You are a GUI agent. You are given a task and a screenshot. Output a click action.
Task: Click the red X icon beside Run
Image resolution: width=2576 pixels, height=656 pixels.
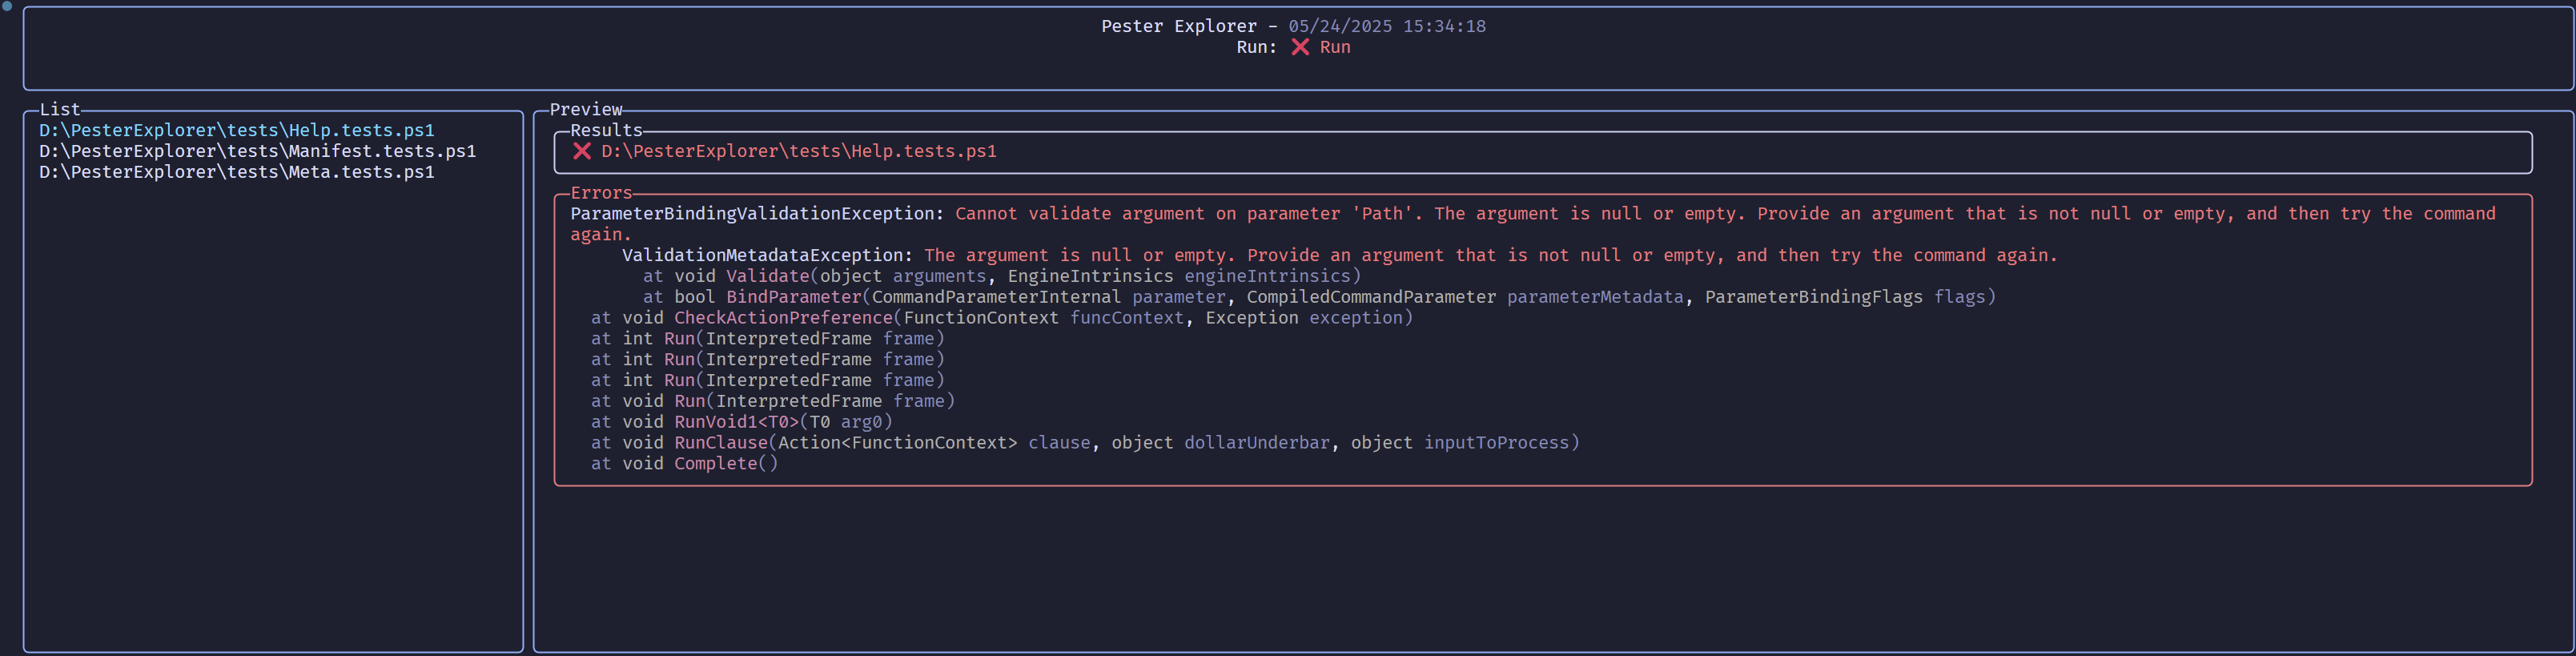(x=1300, y=47)
